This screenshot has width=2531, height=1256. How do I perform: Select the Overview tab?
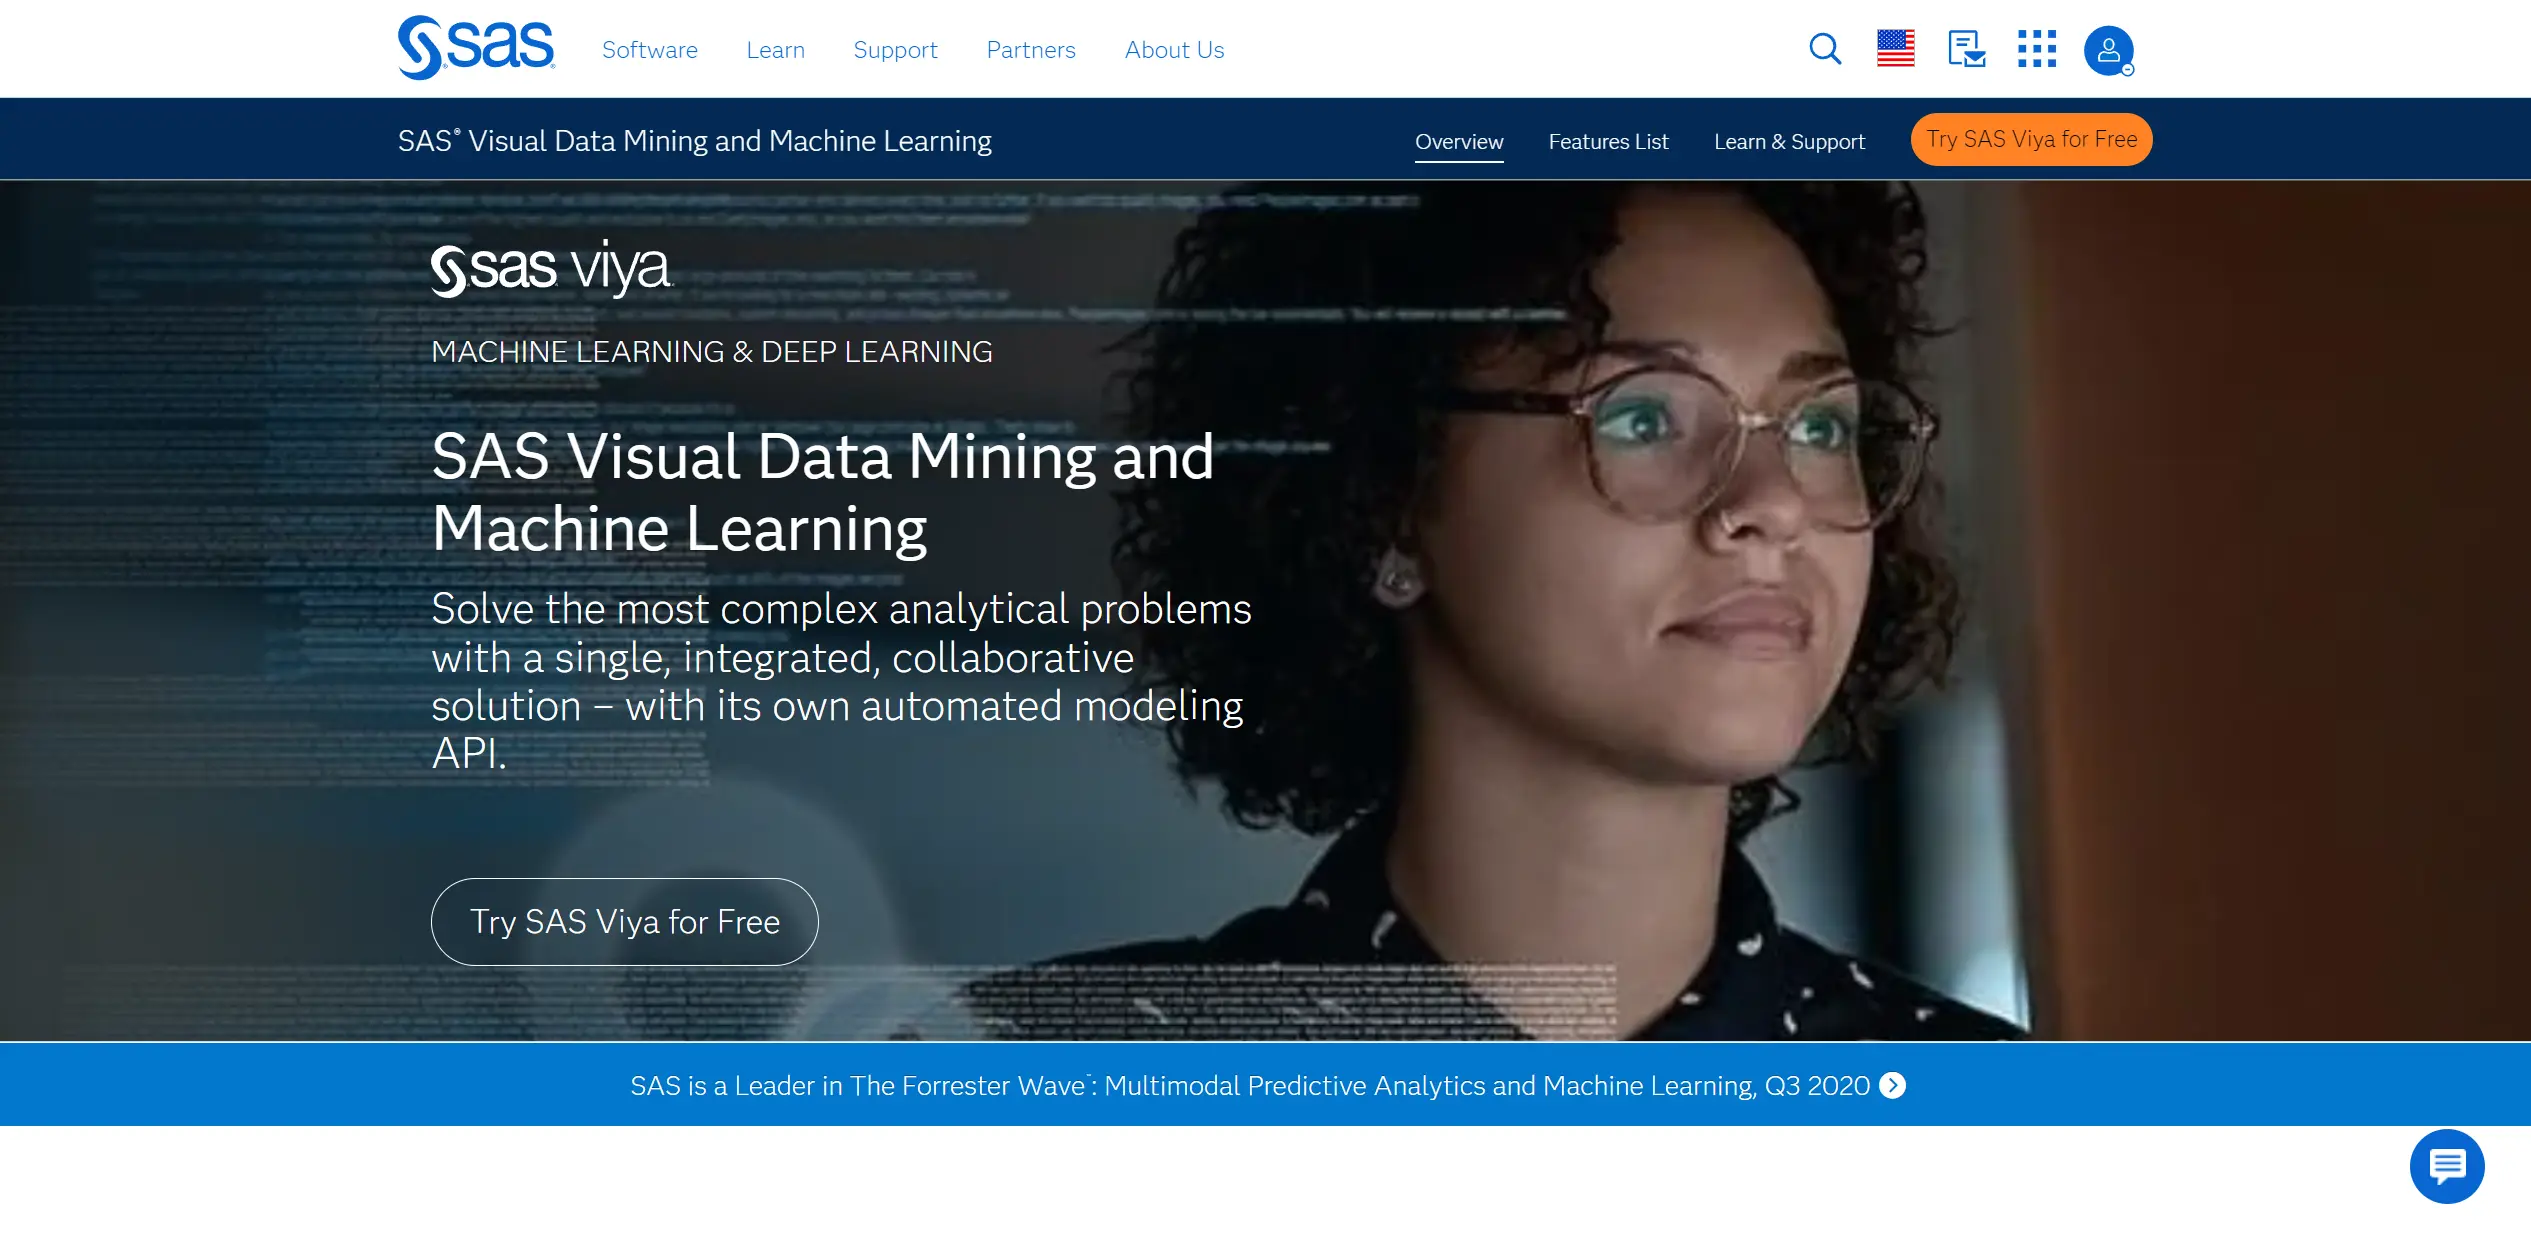[x=1458, y=142]
